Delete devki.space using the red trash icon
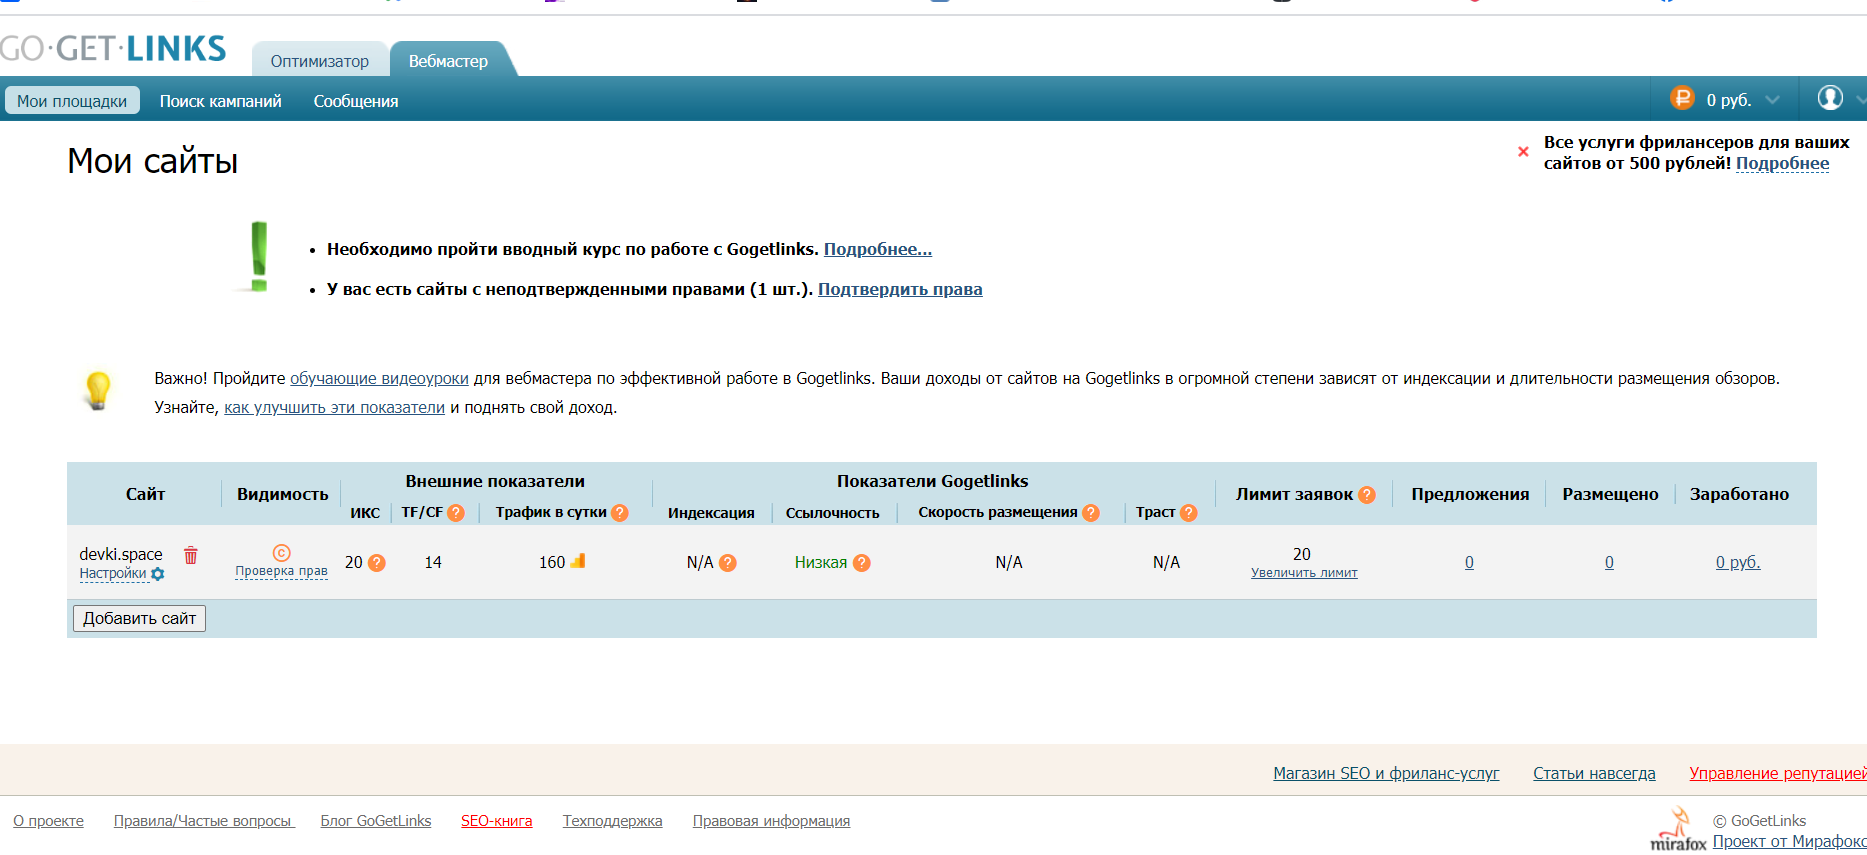The width and height of the screenshot is (1867, 855). coord(191,554)
